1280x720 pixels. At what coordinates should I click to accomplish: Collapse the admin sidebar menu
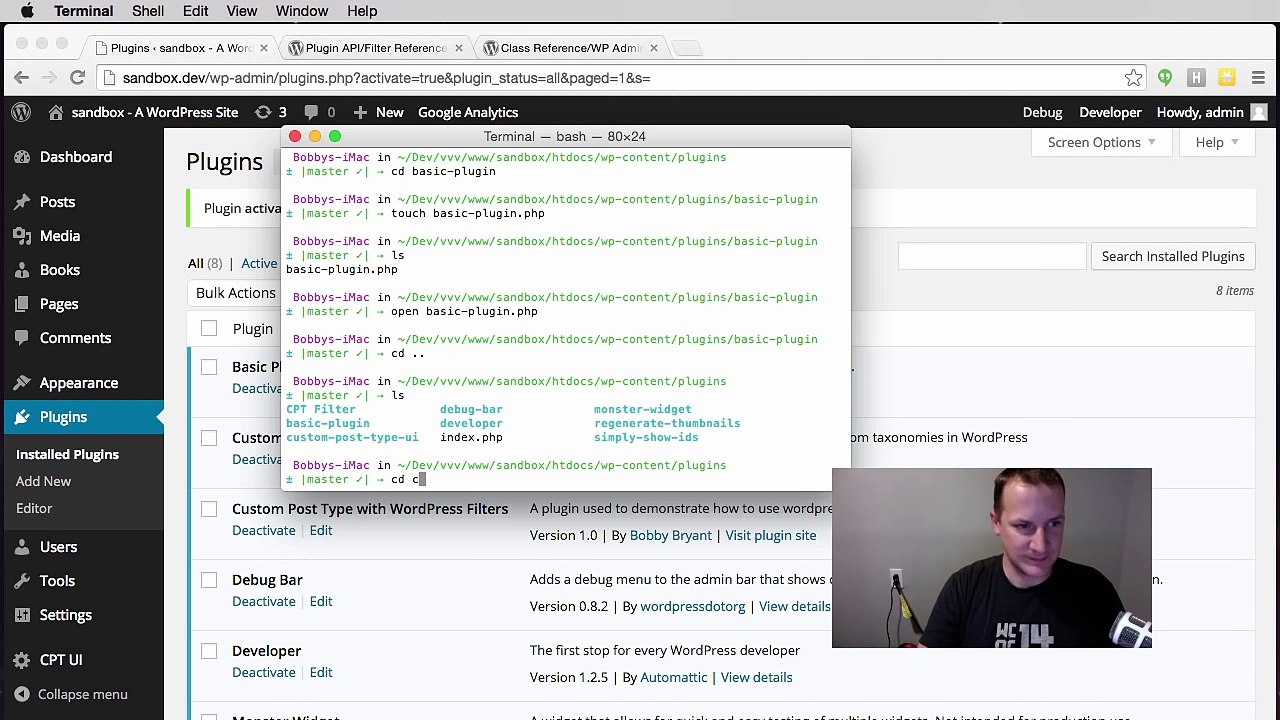pos(71,694)
